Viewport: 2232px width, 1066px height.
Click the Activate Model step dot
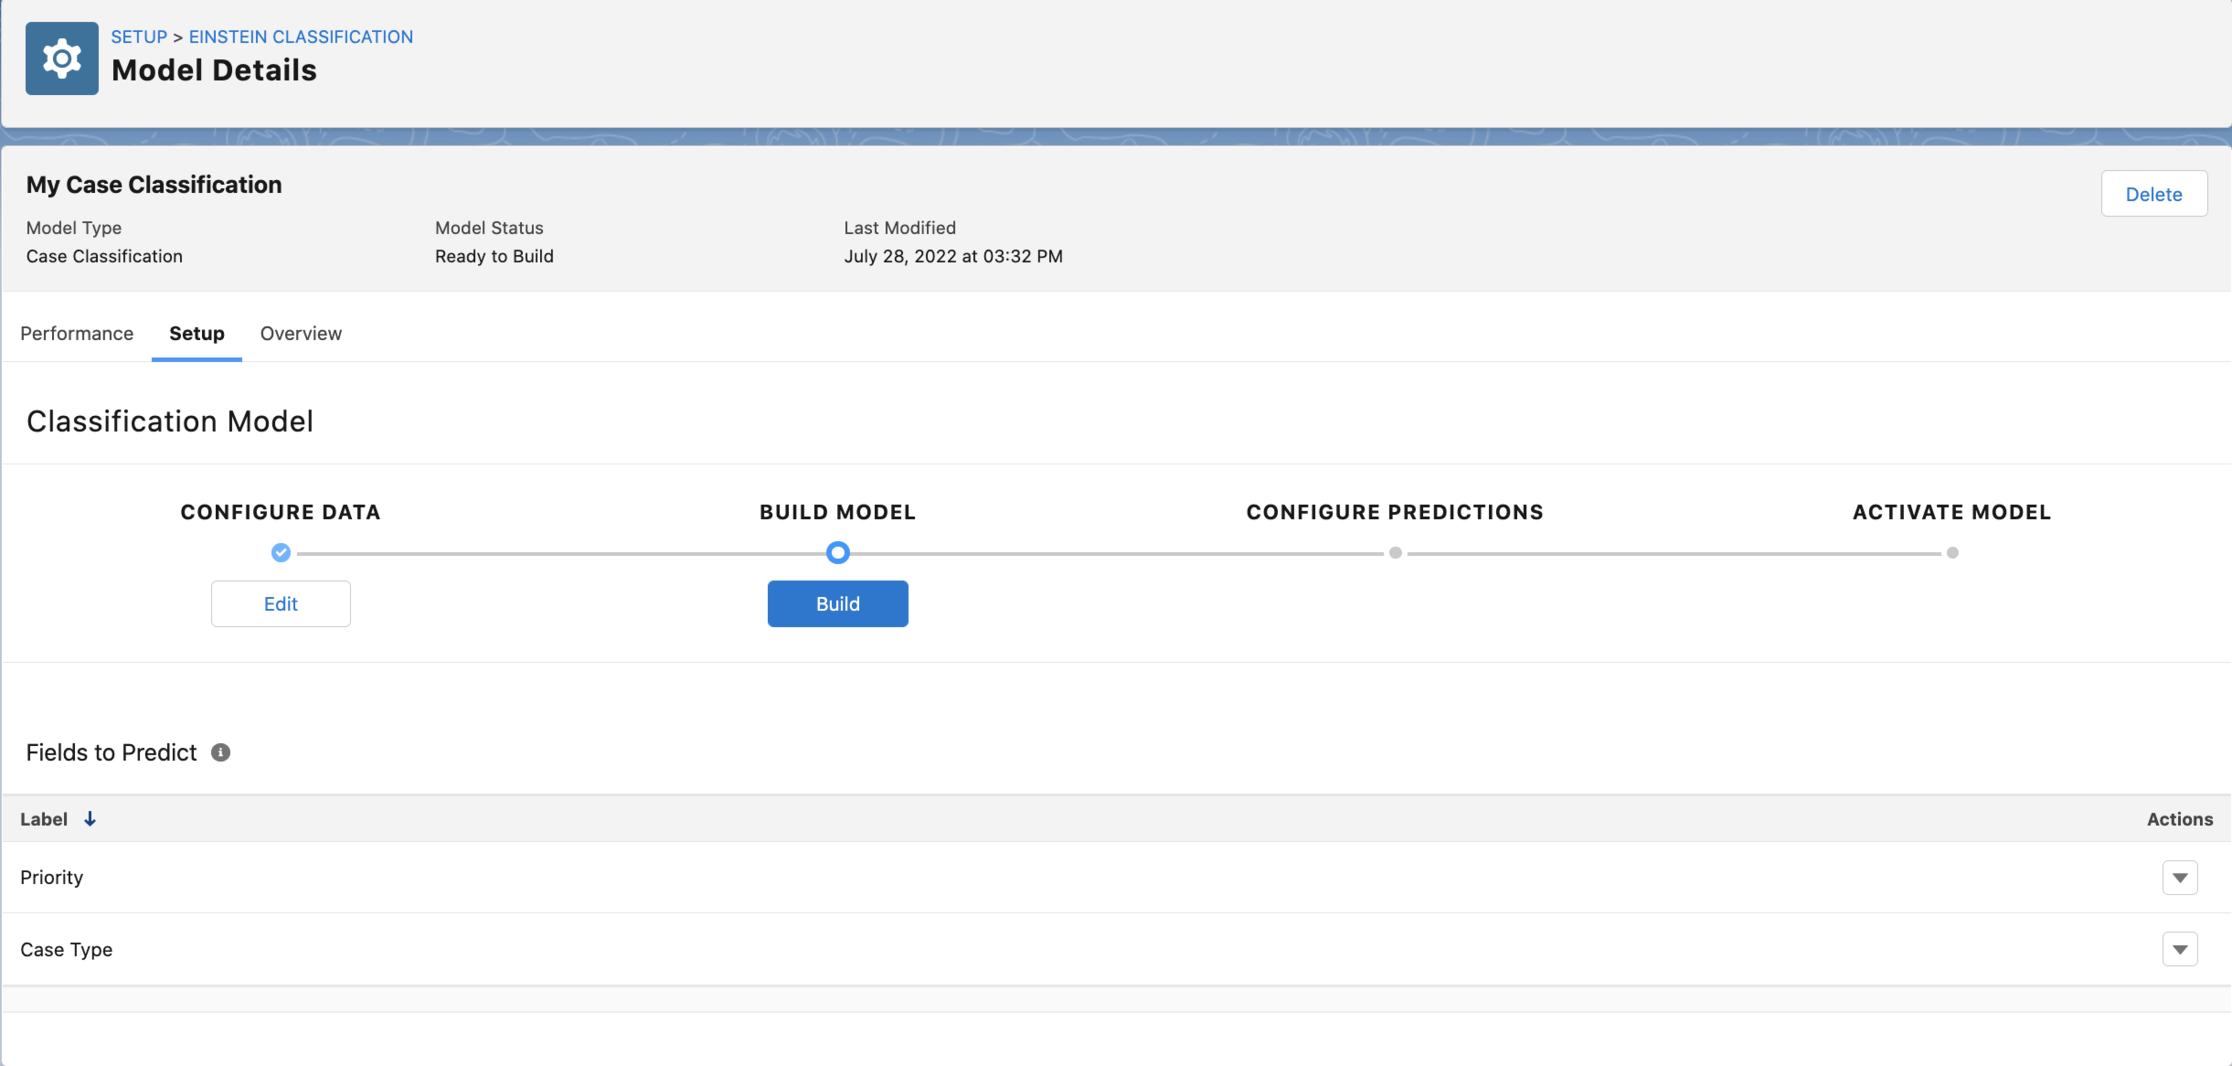[1952, 553]
